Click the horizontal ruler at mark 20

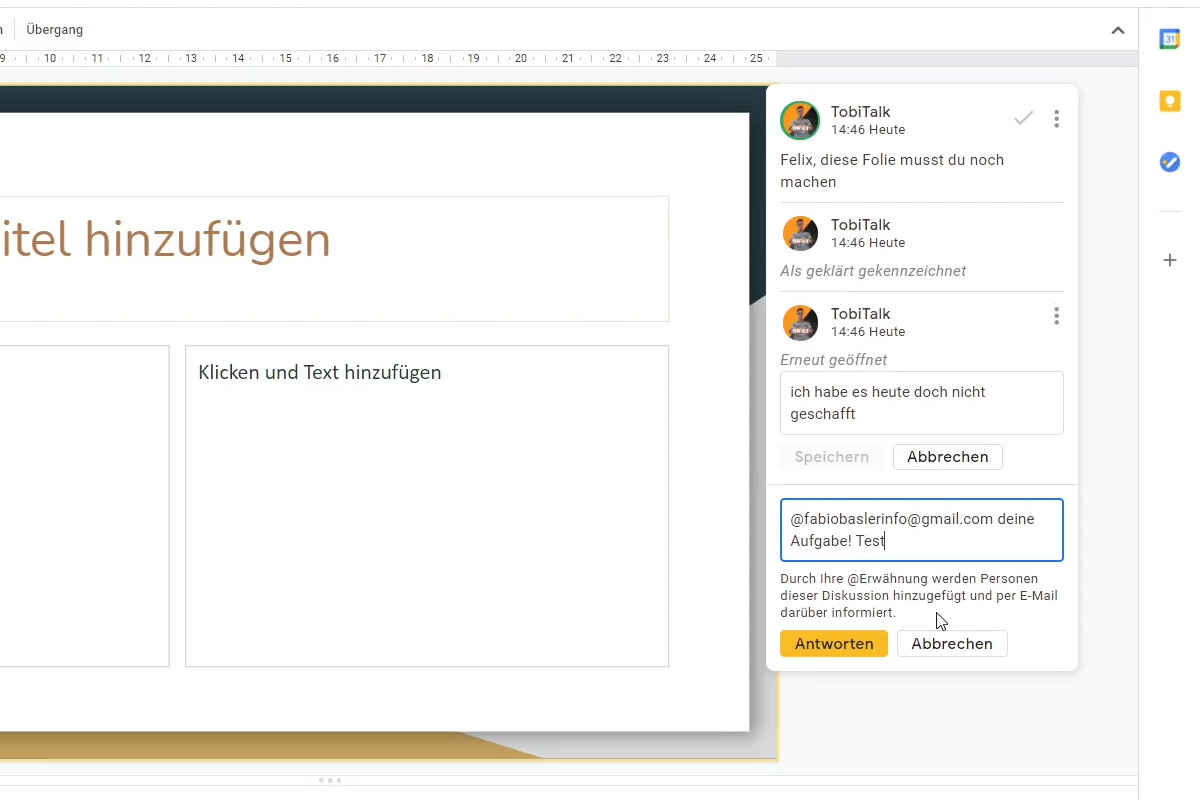click(x=521, y=58)
